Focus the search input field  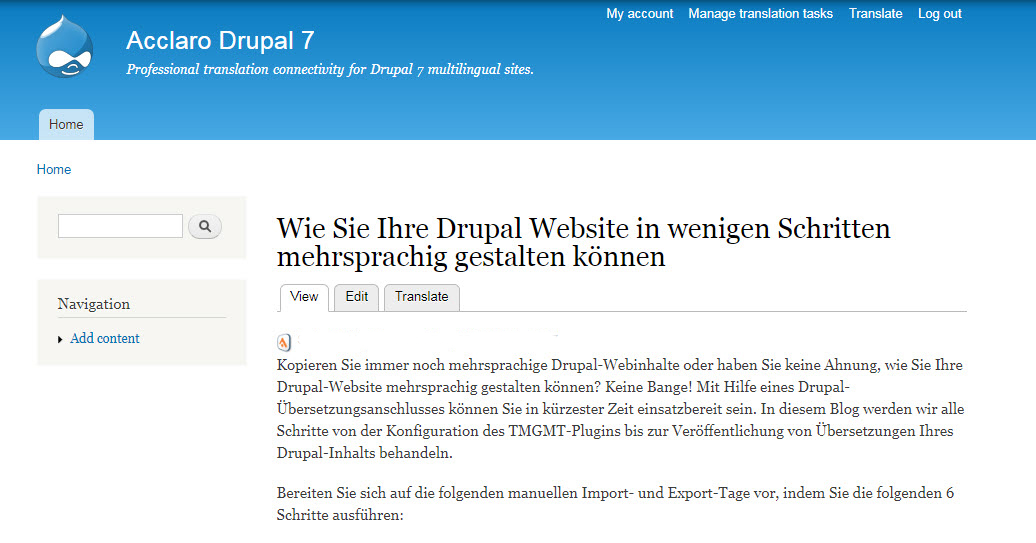120,226
